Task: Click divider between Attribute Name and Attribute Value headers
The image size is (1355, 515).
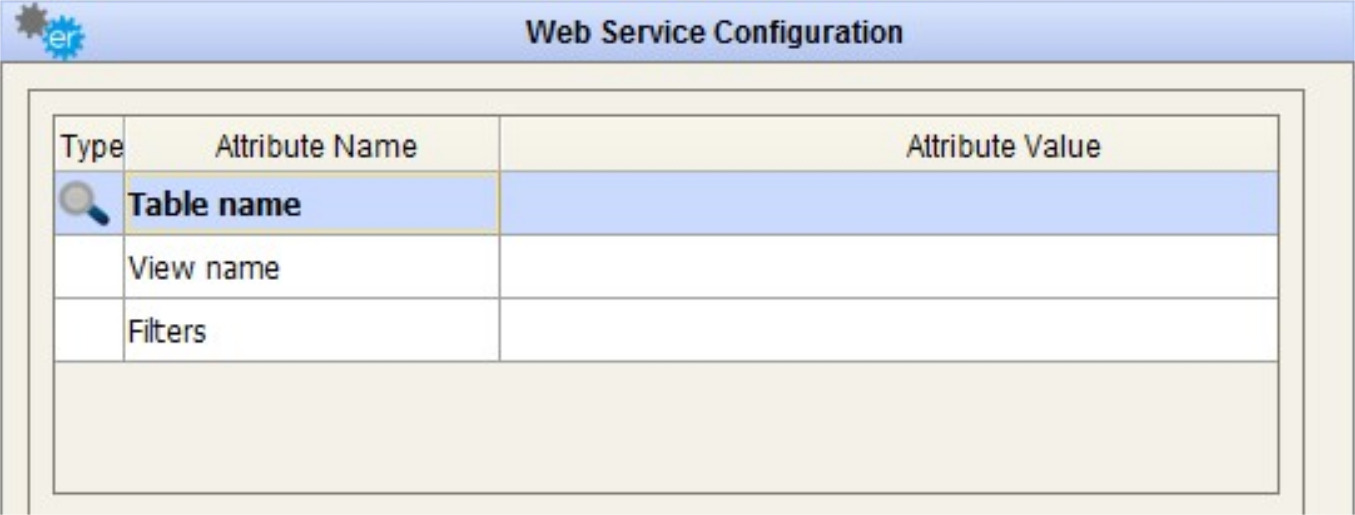Action: point(500,147)
